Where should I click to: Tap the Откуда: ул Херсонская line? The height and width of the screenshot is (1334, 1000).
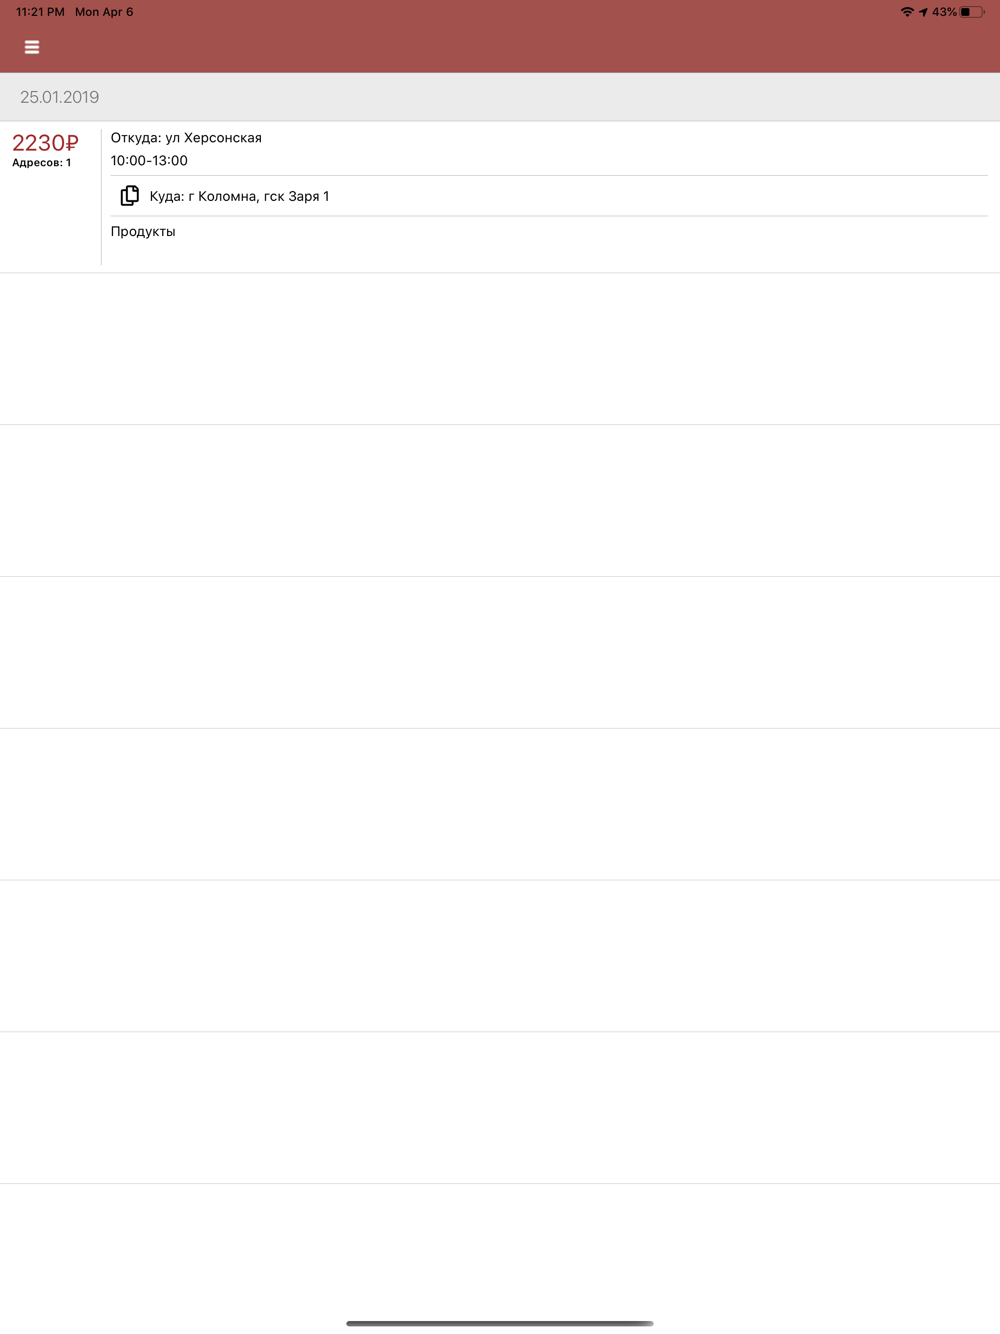186,138
